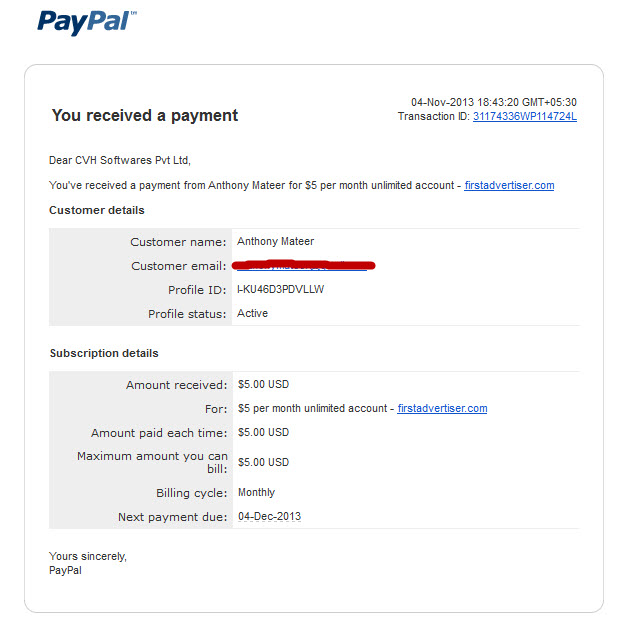Viewport: 619px width, 621px height.
Task: Click the Subscription details section heading
Action: tap(104, 353)
